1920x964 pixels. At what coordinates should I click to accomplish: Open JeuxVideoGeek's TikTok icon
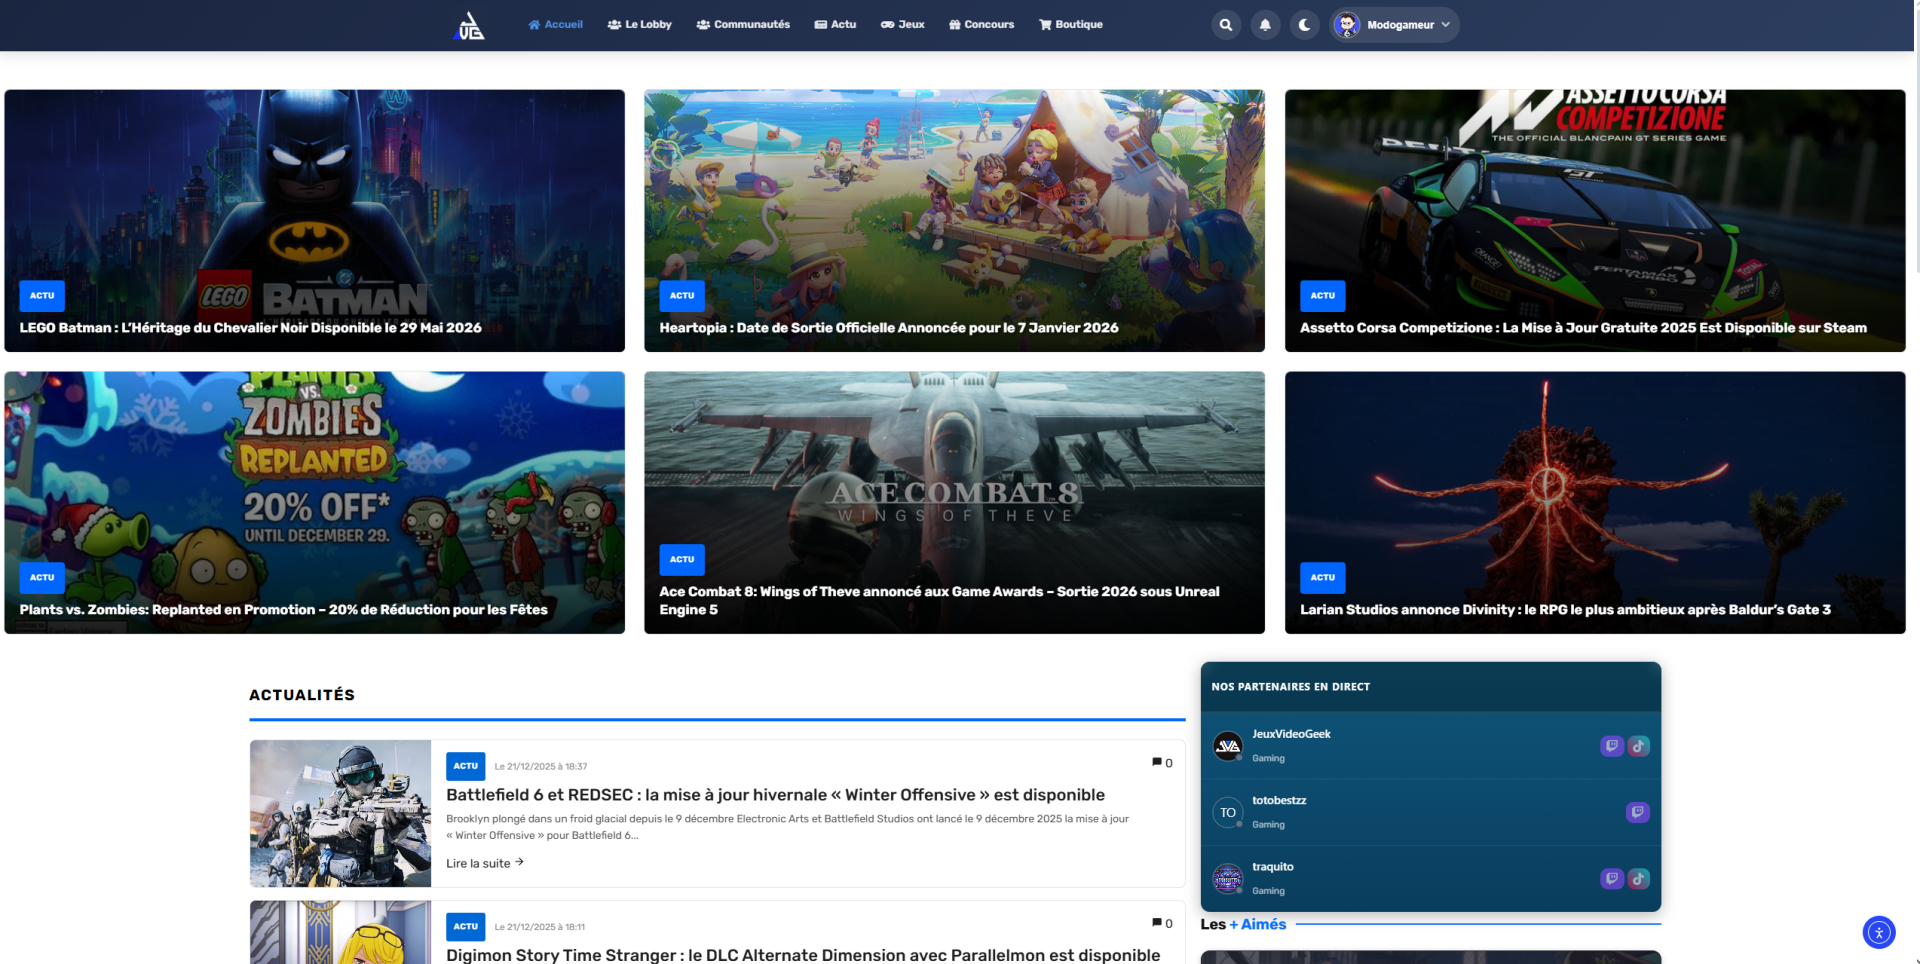click(1638, 746)
